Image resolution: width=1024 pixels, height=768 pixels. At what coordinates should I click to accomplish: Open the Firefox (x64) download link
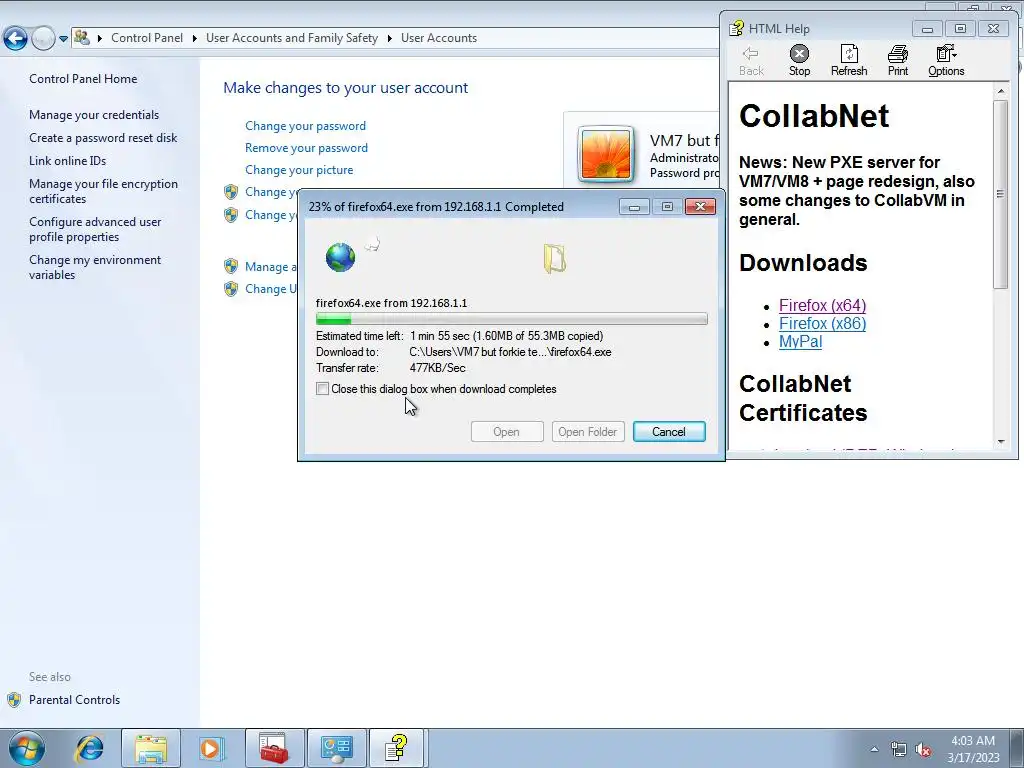[822, 306]
